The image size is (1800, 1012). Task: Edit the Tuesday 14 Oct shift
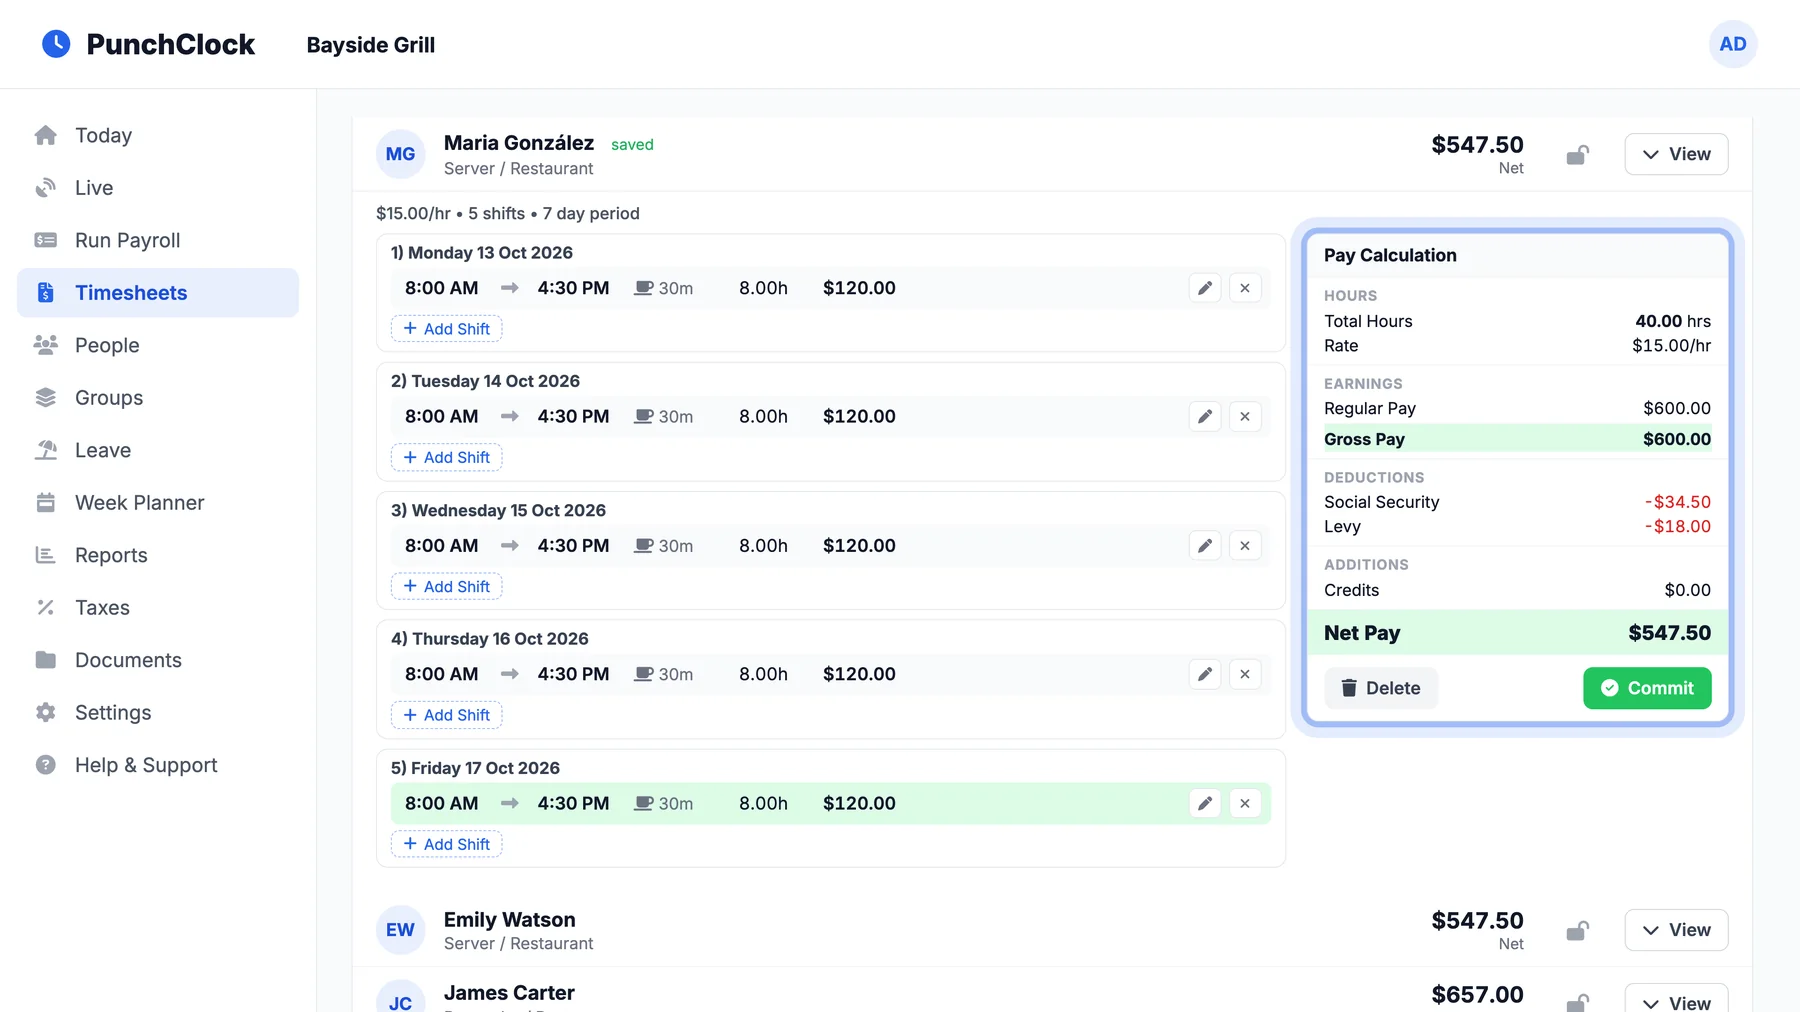tap(1205, 417)
